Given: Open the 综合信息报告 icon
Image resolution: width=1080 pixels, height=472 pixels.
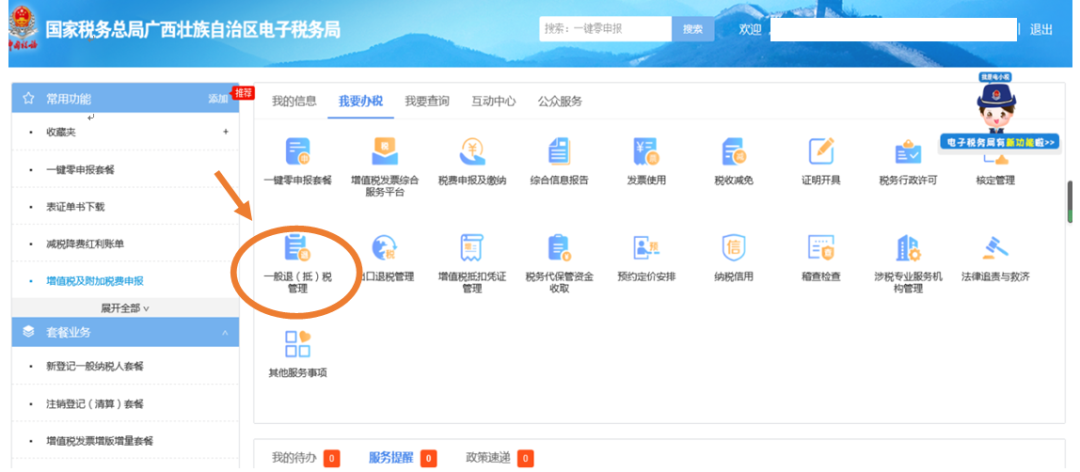Looking at the screenshot, I should (x=559, y=152).
